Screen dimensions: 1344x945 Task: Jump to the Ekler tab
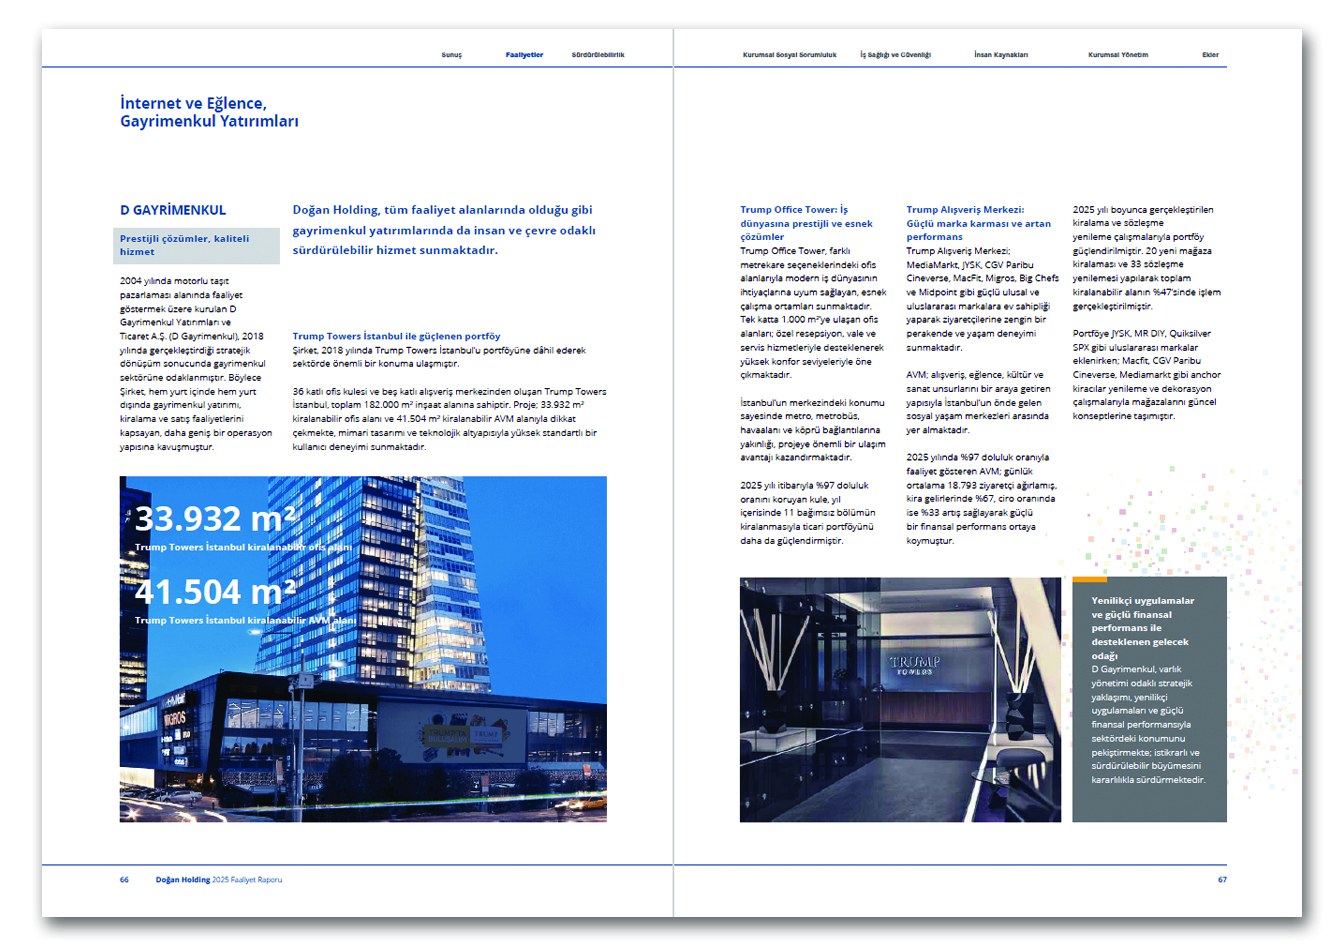[x=1210, y=55]
